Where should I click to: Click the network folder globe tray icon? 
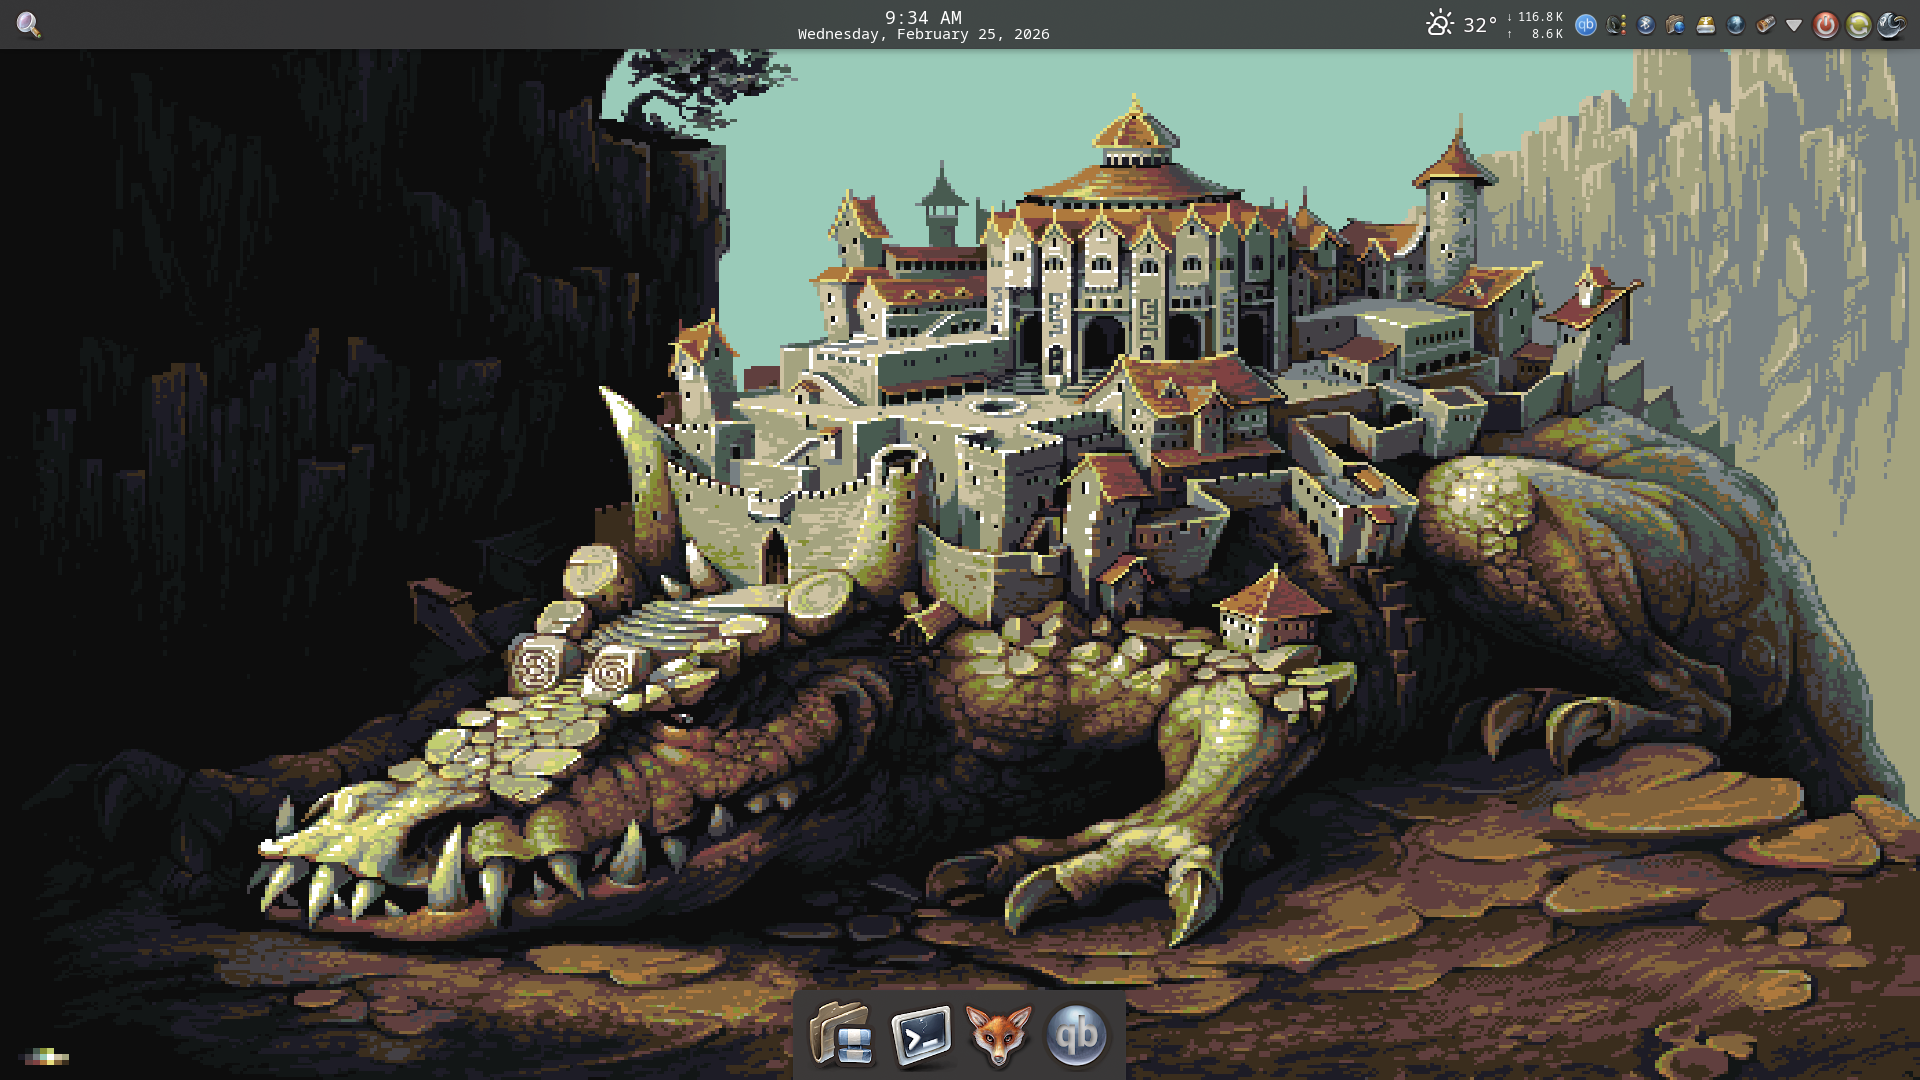pos(1676,25)
